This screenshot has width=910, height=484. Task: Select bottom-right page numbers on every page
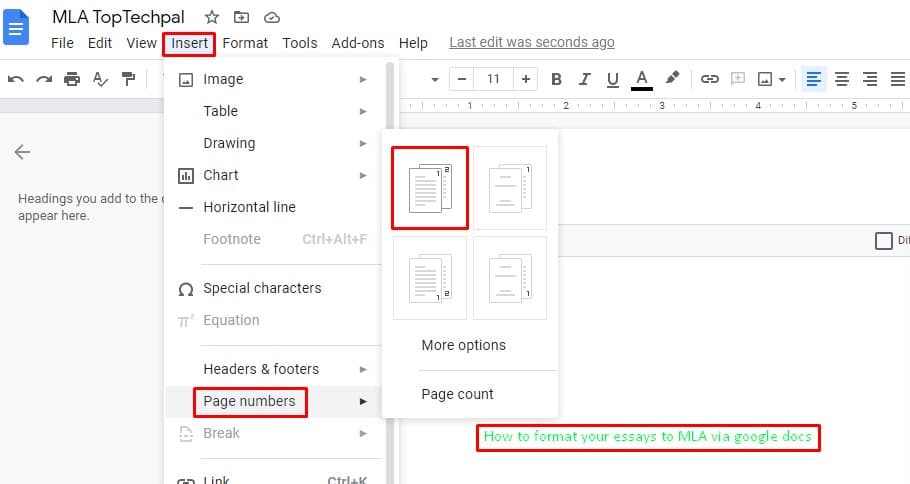(429, 278)
